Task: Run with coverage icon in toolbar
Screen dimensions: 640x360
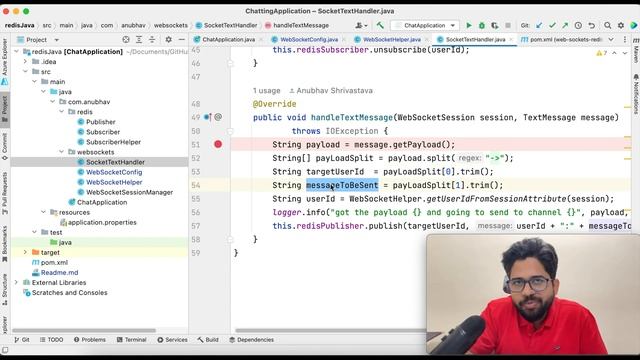Action: point(495,25)
